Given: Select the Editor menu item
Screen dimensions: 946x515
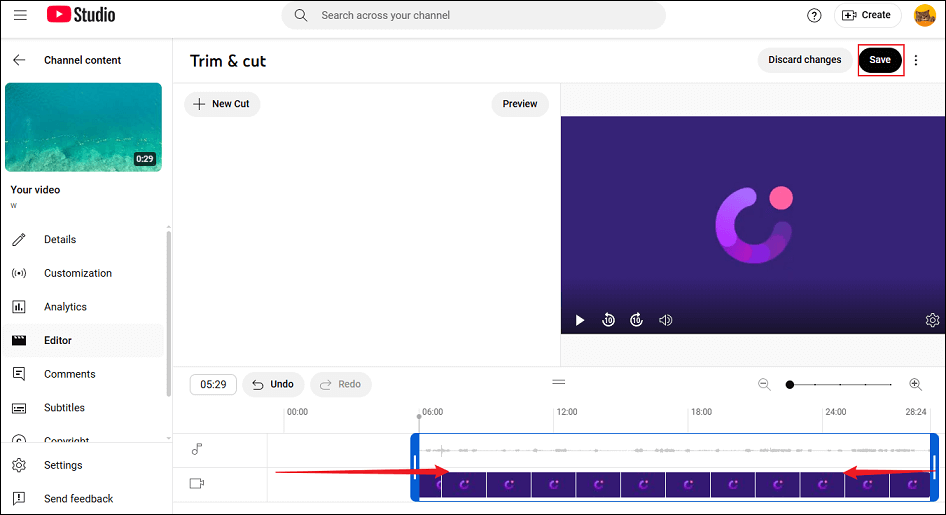Looking at the screenshot, I should (84, 340).
